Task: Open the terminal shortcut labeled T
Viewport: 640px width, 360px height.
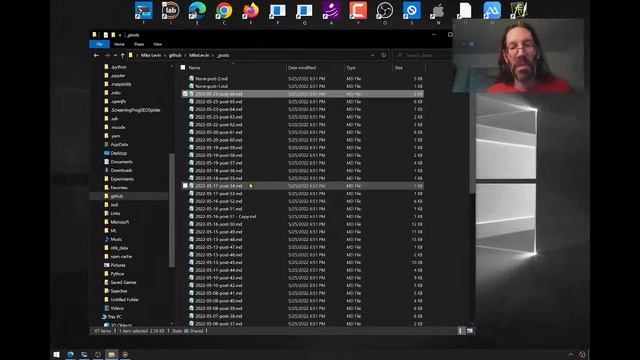Action: coord(144,11)
